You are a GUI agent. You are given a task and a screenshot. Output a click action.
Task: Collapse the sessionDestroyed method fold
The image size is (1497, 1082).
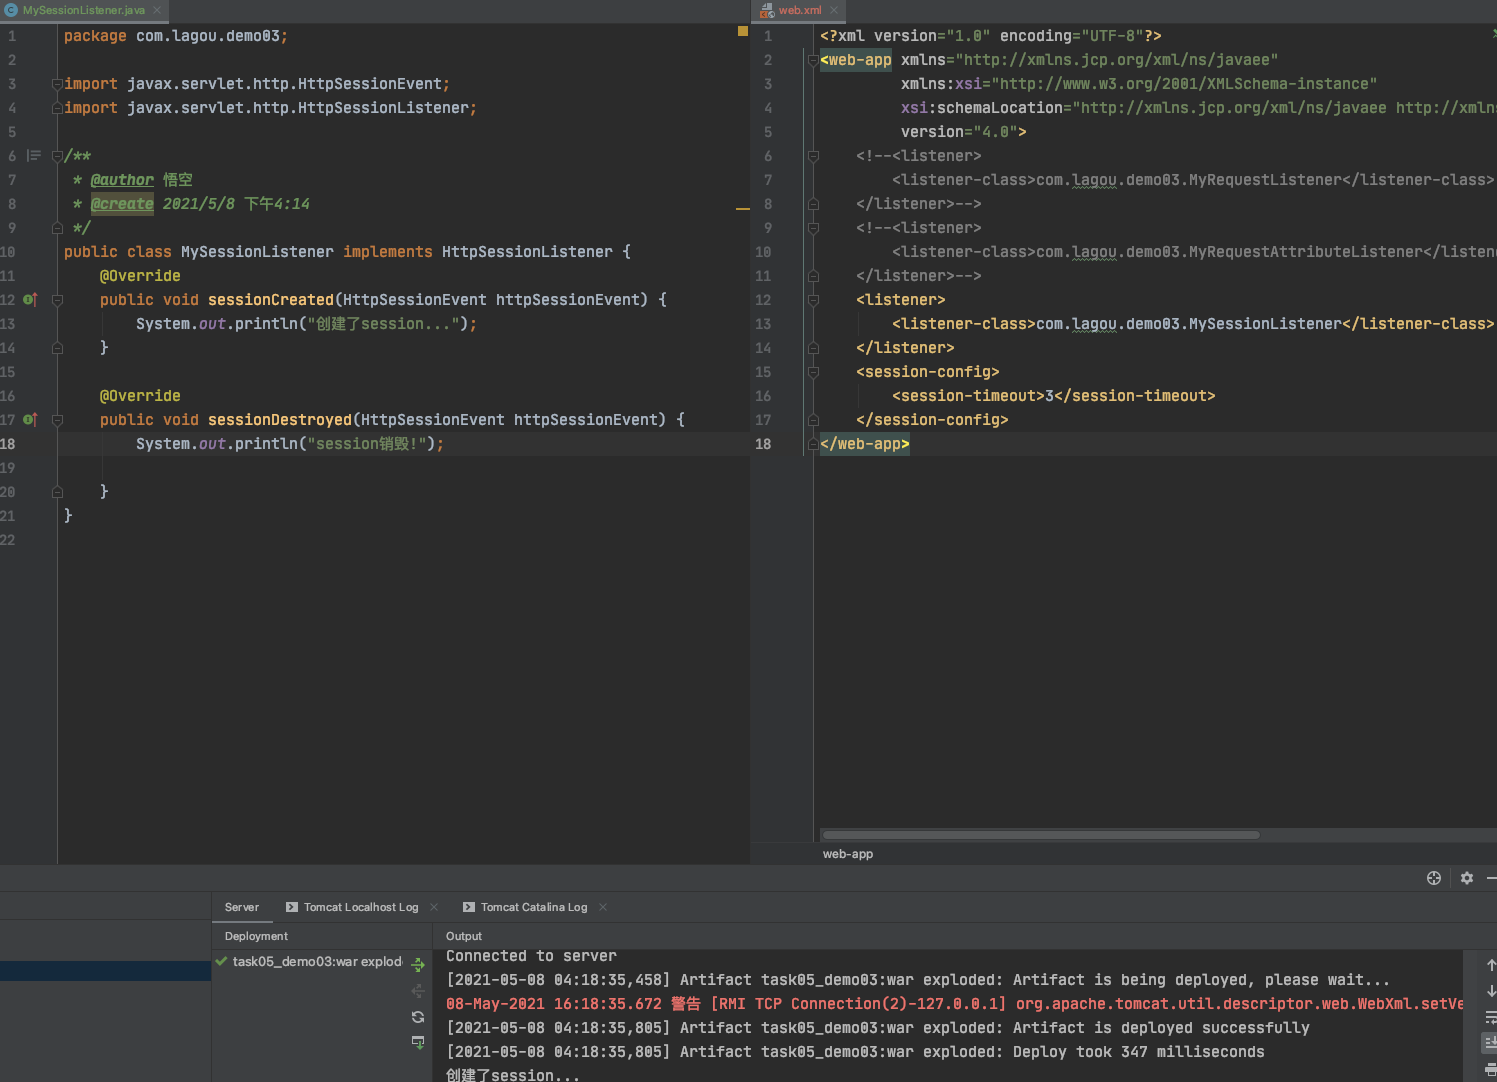57,420
